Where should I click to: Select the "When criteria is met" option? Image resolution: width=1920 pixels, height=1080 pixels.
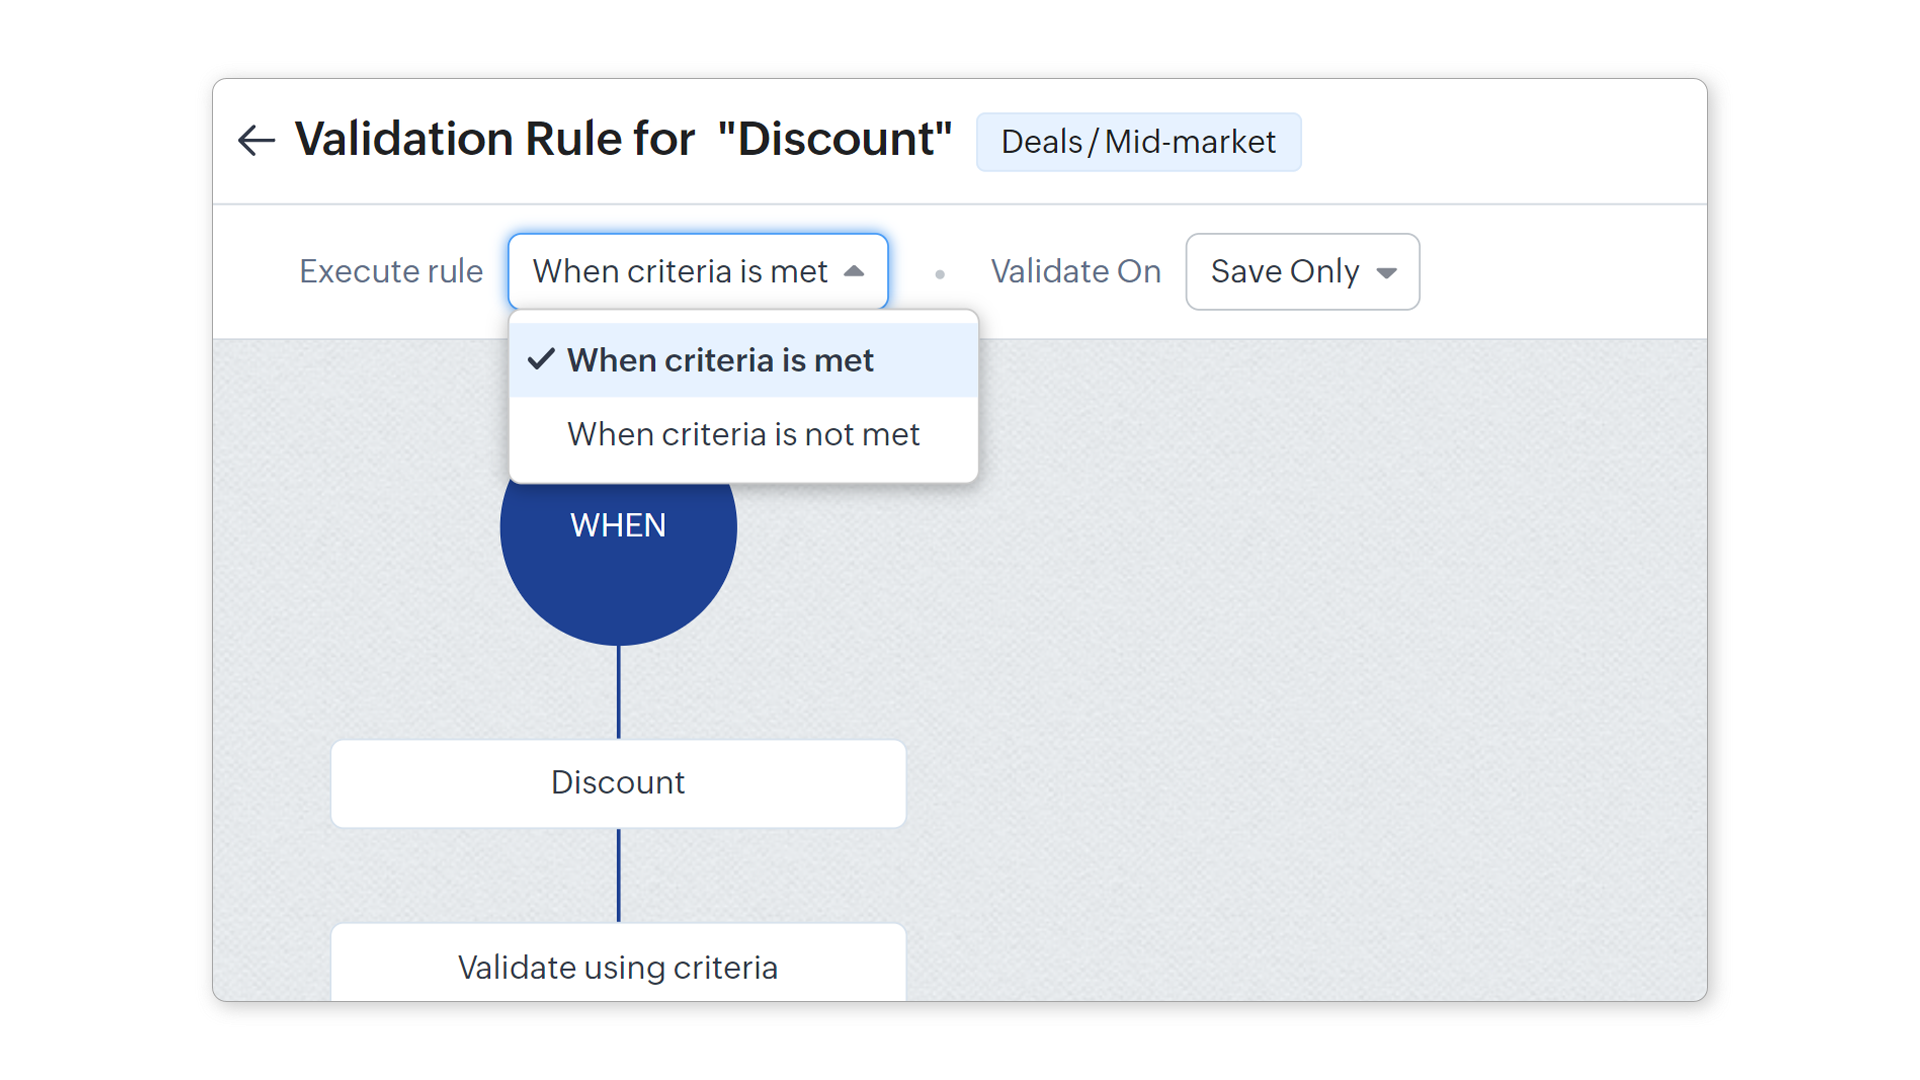coord(720,360)
